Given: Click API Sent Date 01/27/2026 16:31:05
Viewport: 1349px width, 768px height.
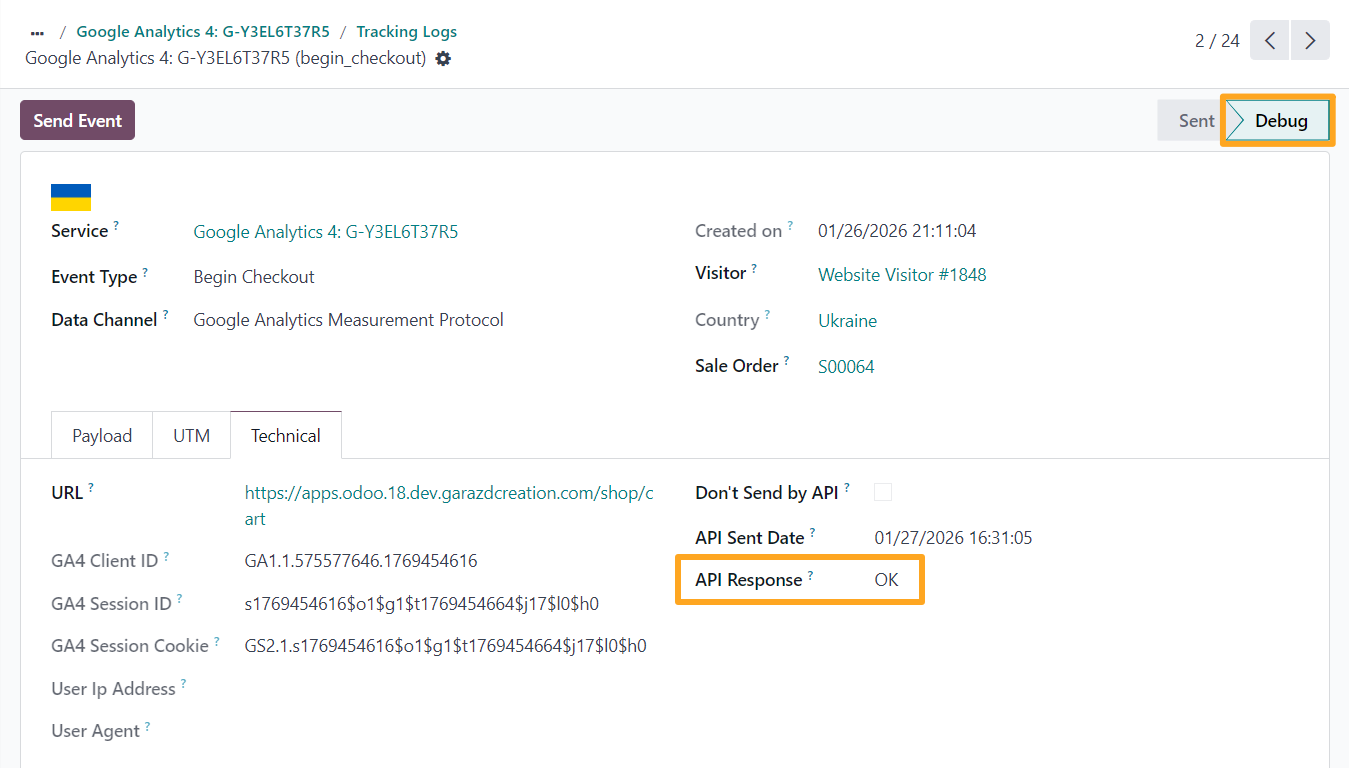Looking at the screenshot, I should tap(953, 538).
